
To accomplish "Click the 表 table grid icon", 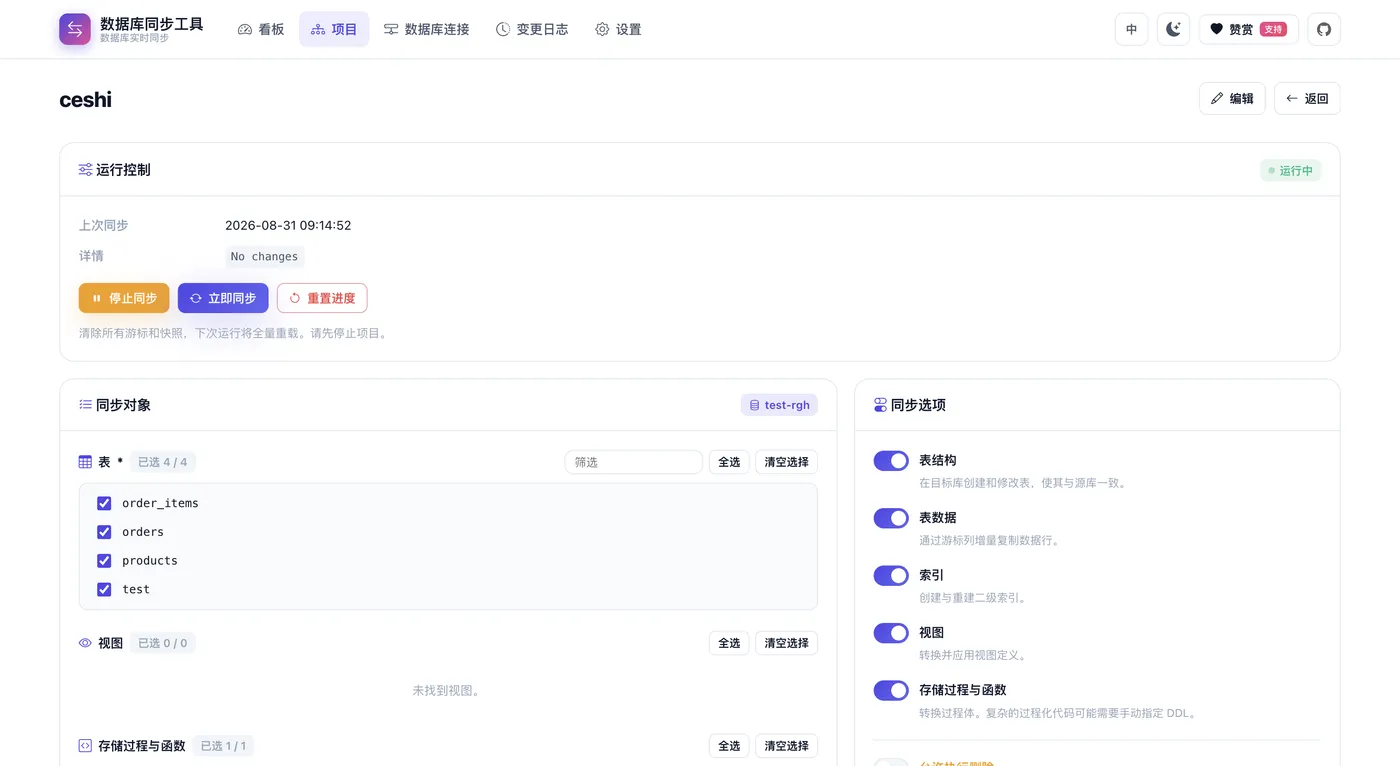I will 86,462.
